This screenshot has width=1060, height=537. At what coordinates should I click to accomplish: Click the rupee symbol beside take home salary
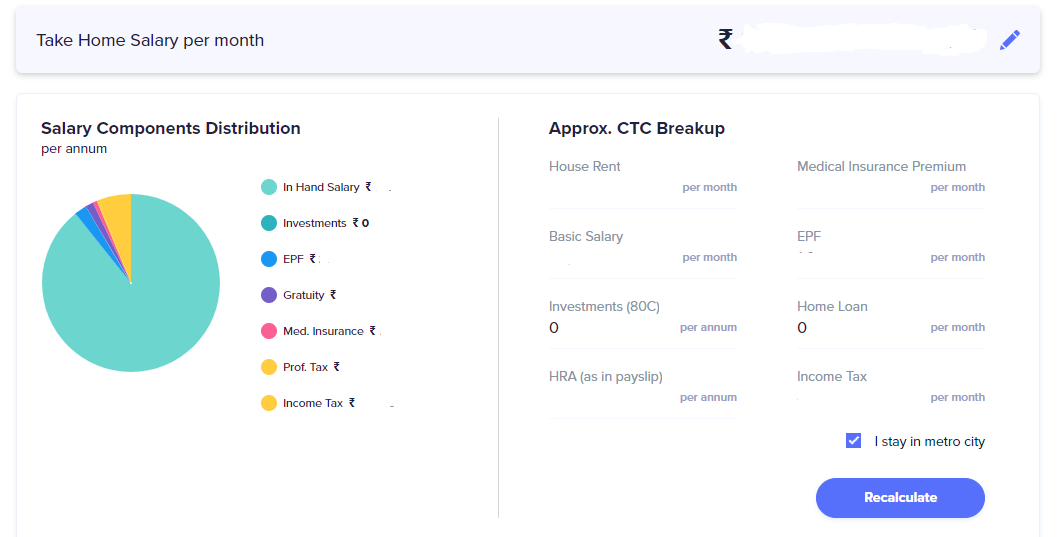coord(725,40)
